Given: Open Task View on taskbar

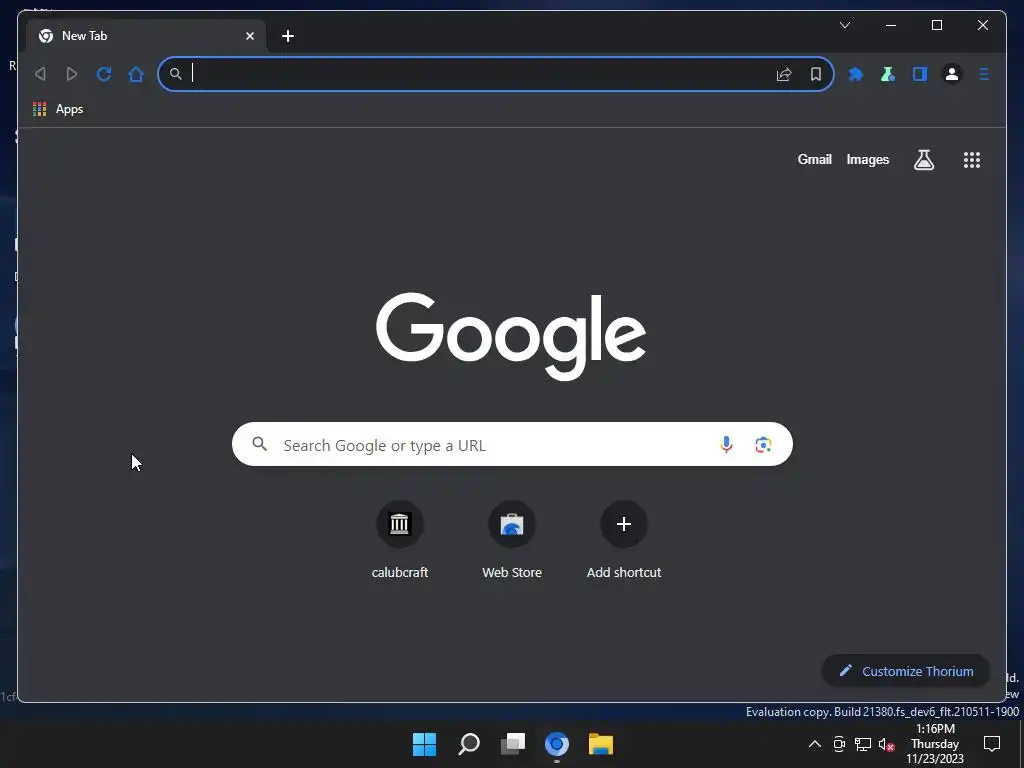Looking at the screenshot, I should pyautogui.click(x=513, y=744).
